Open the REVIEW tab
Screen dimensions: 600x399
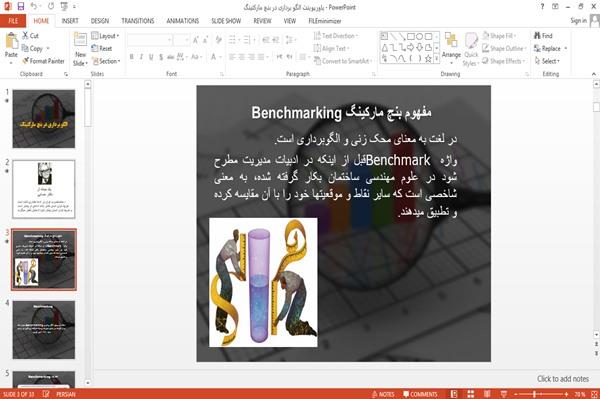click(262, 21)
